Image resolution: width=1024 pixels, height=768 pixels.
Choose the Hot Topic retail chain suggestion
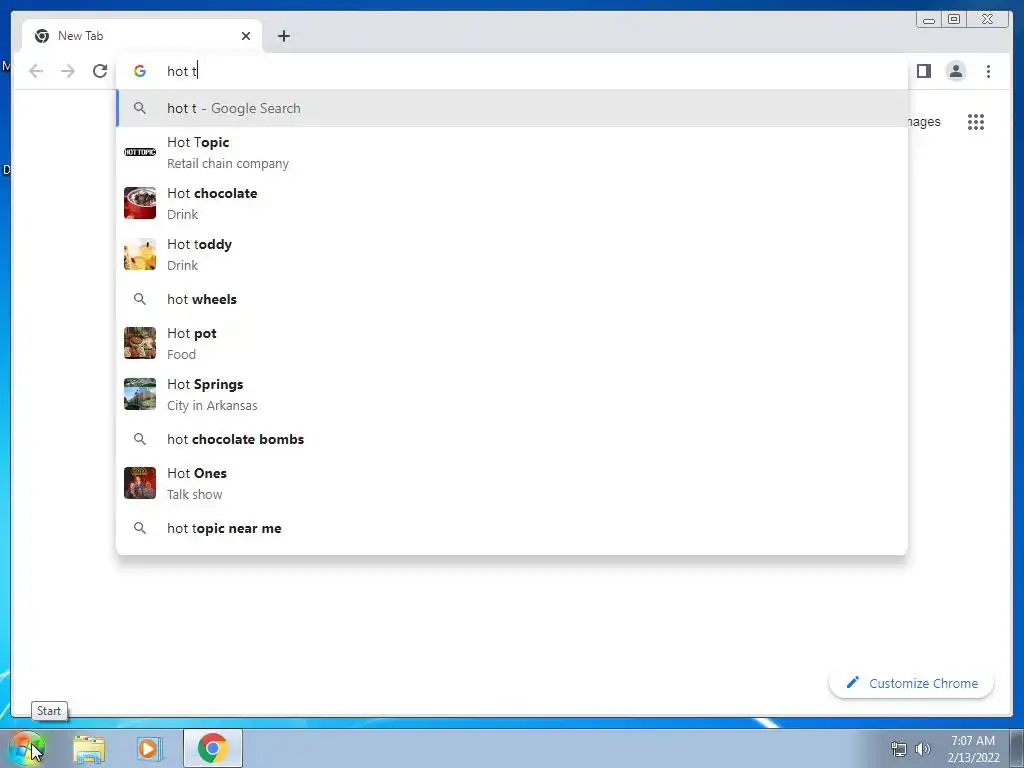[512, 152]
